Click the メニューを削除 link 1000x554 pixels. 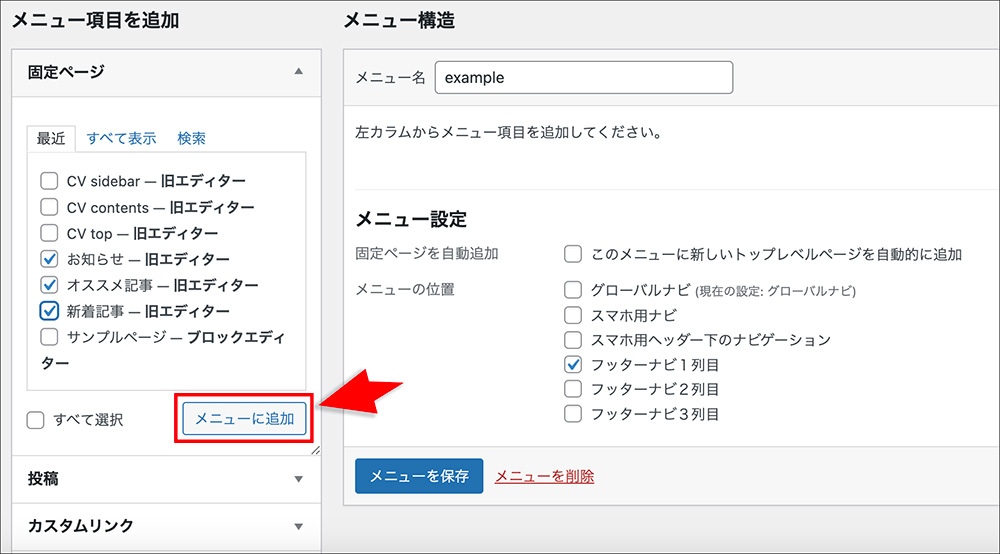[x=544, y=476]
